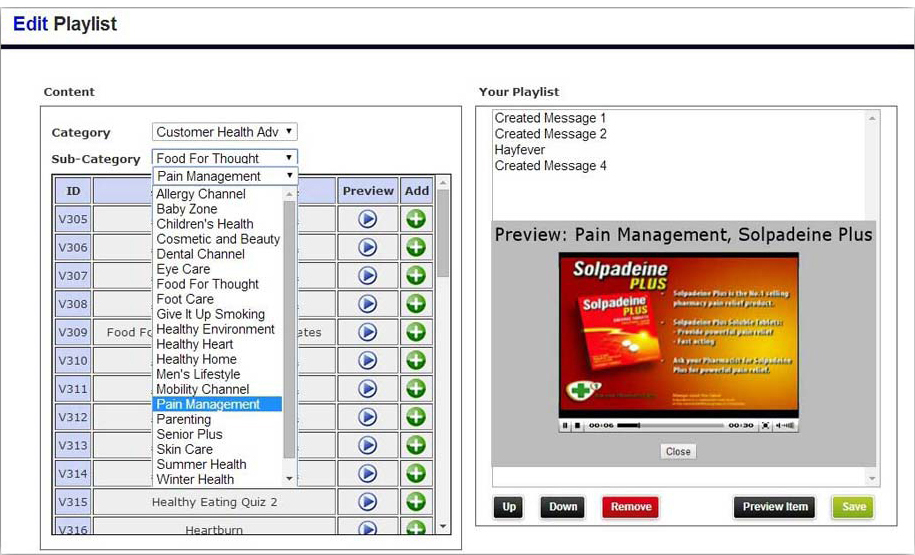Choose Mobility Channel option

(x=218, y=389)
